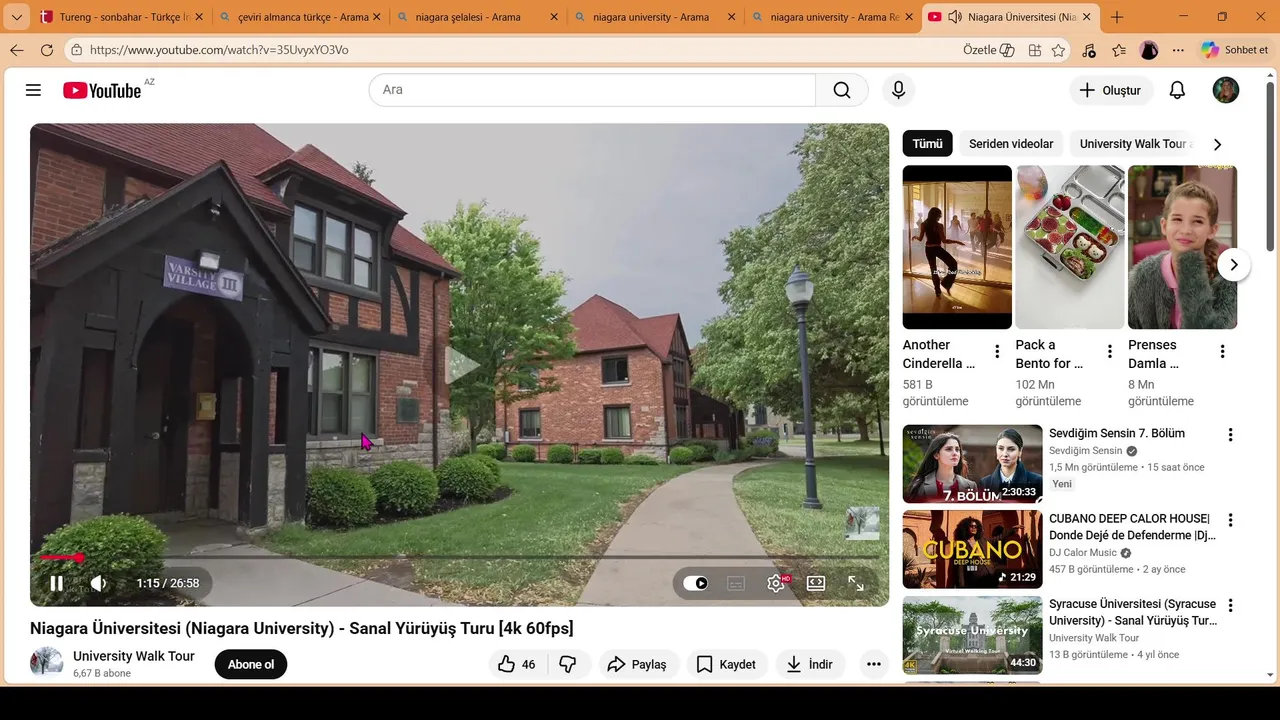Open options for Pack a Bento short
Viewport: 1280px width, 720px height.
1110,352
